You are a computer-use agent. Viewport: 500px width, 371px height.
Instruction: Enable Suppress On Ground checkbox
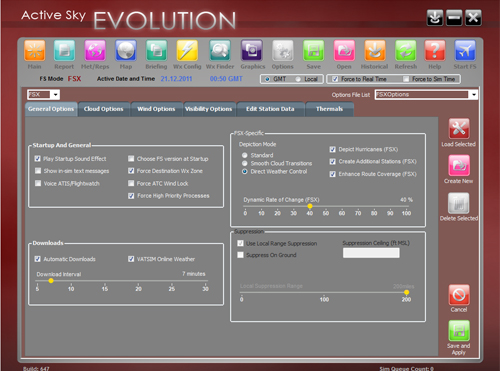coord(240,255)
